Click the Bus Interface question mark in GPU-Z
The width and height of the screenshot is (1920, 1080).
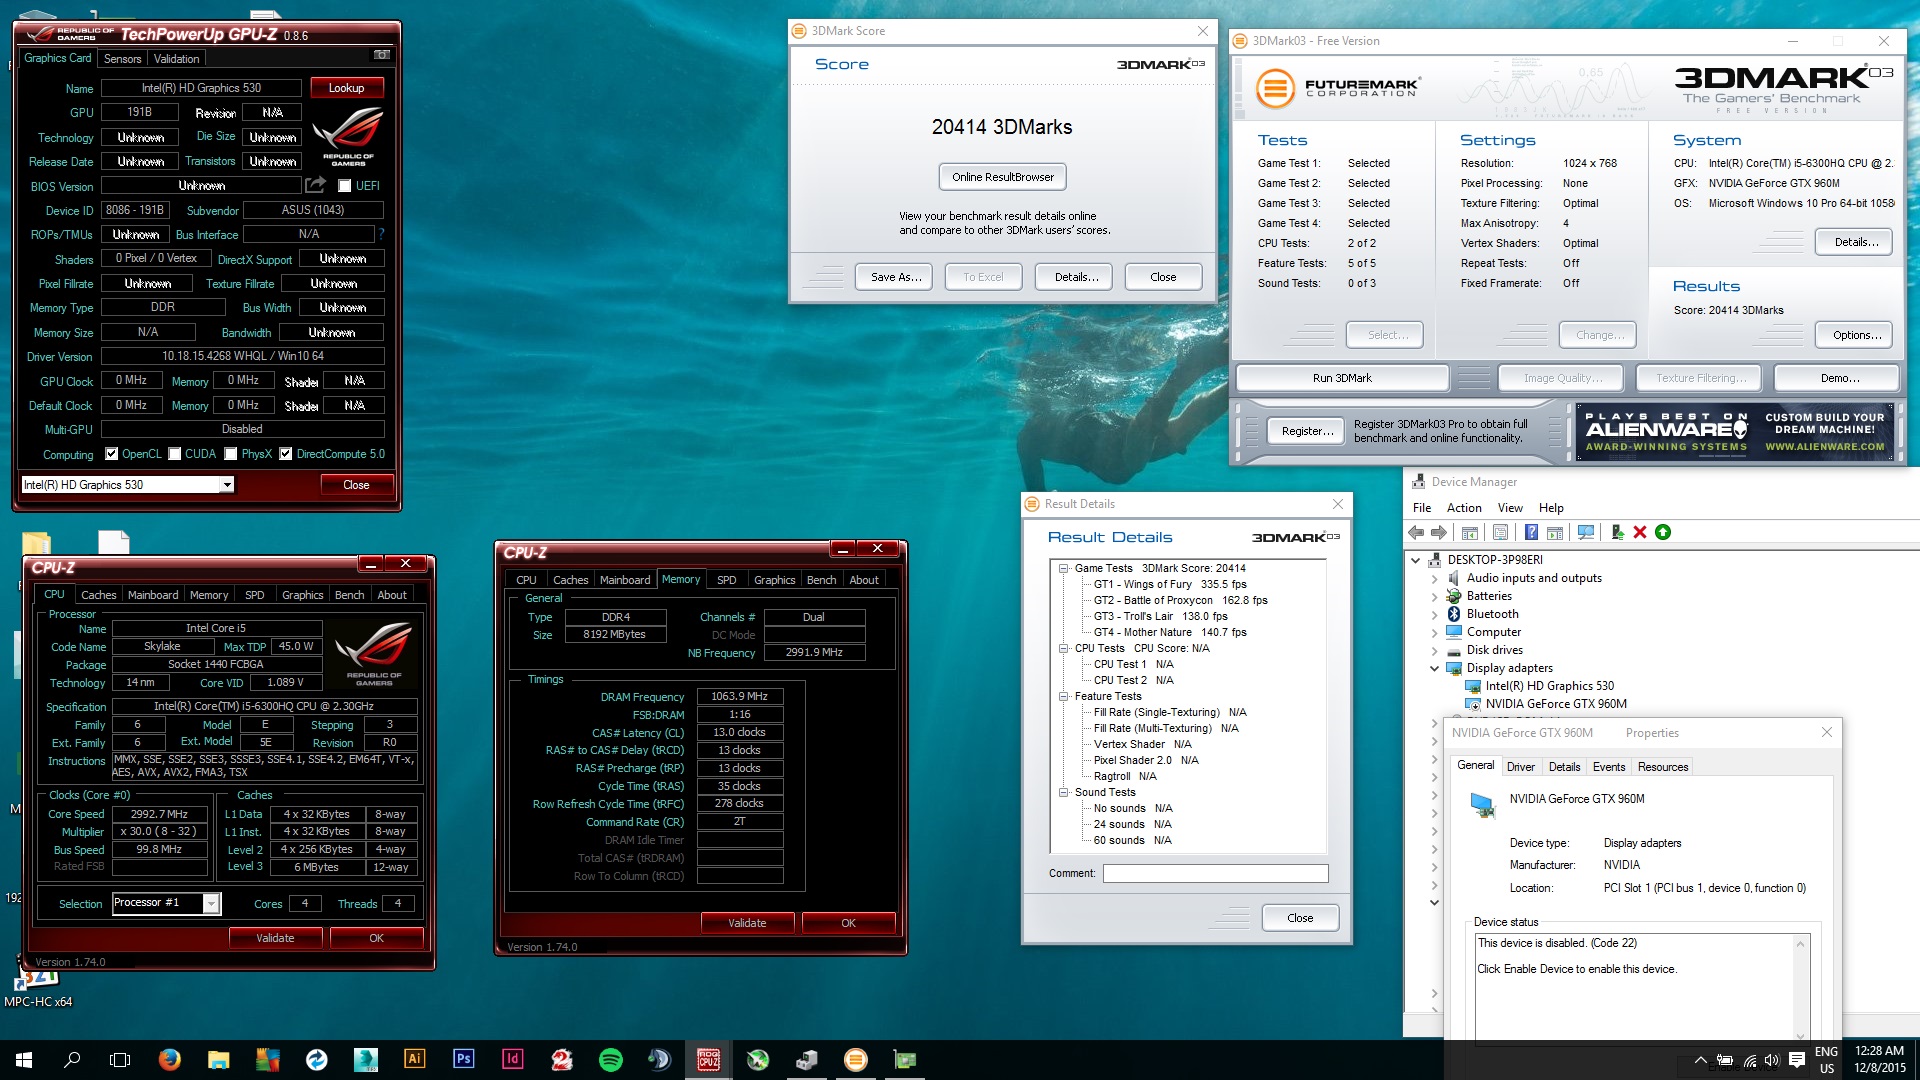pos(381,234)
